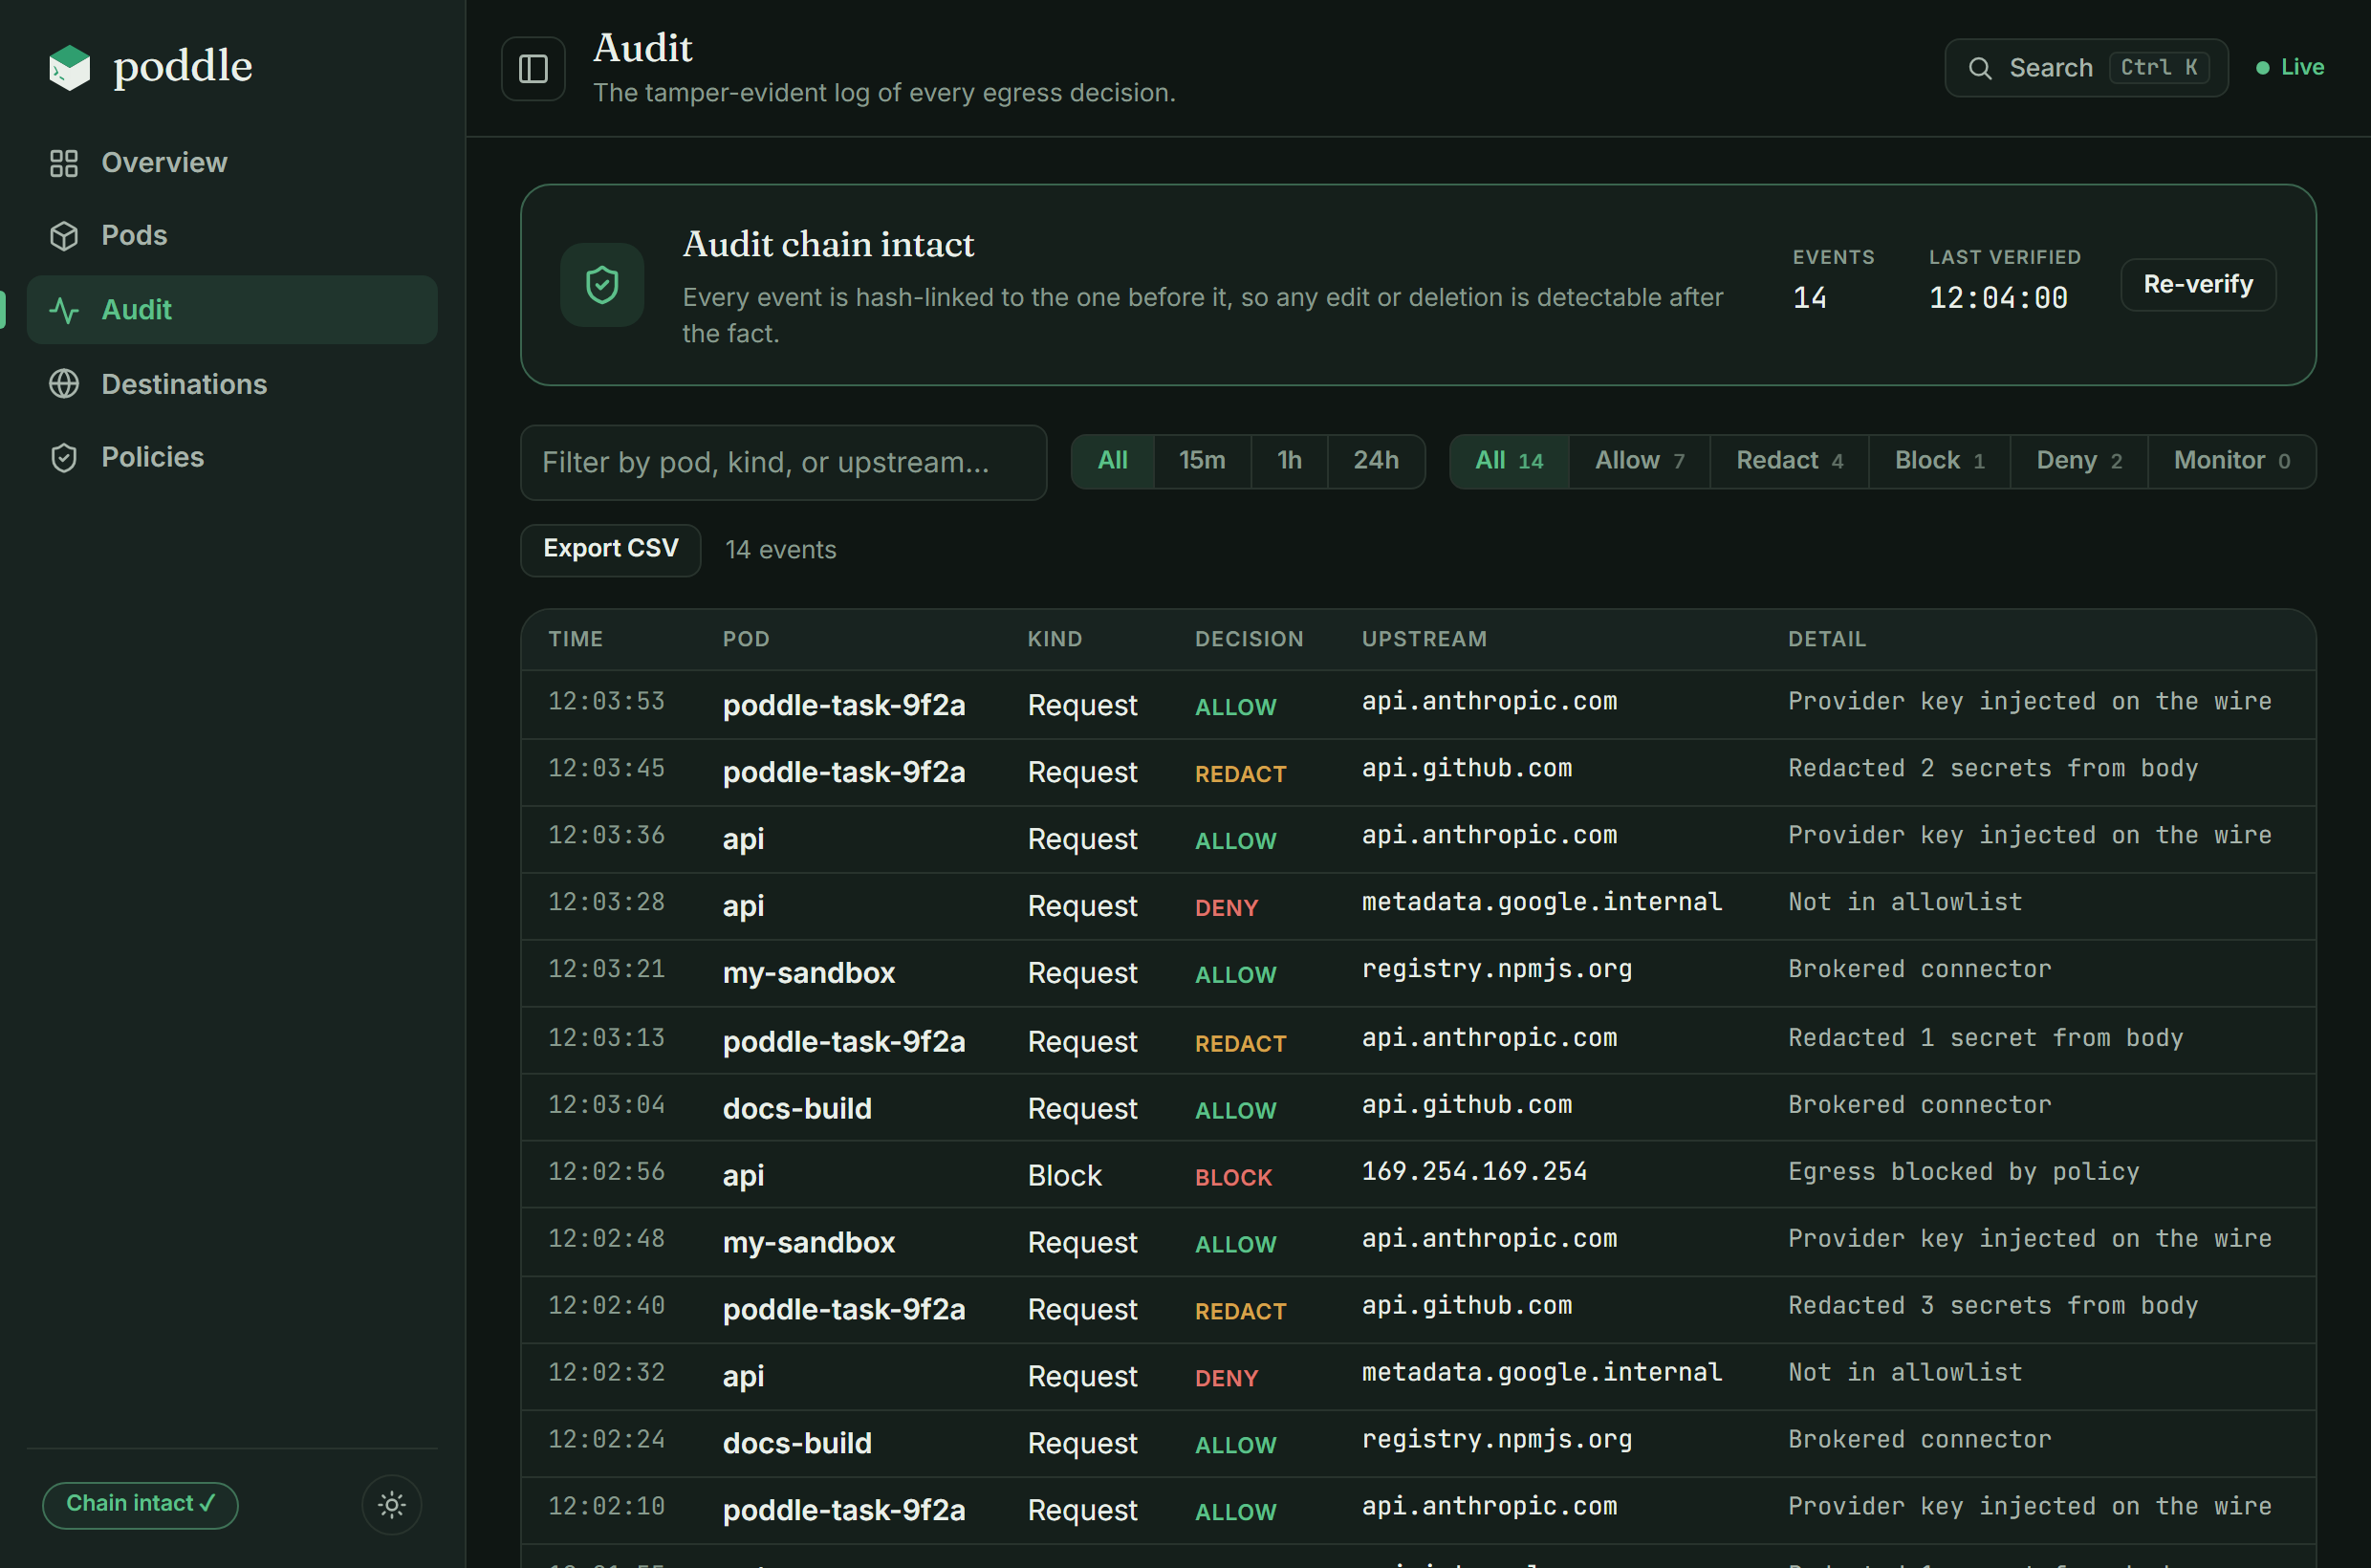2371x1568 pixels.
Task: Click the filter by pod input field
Action: coord(784,462)
